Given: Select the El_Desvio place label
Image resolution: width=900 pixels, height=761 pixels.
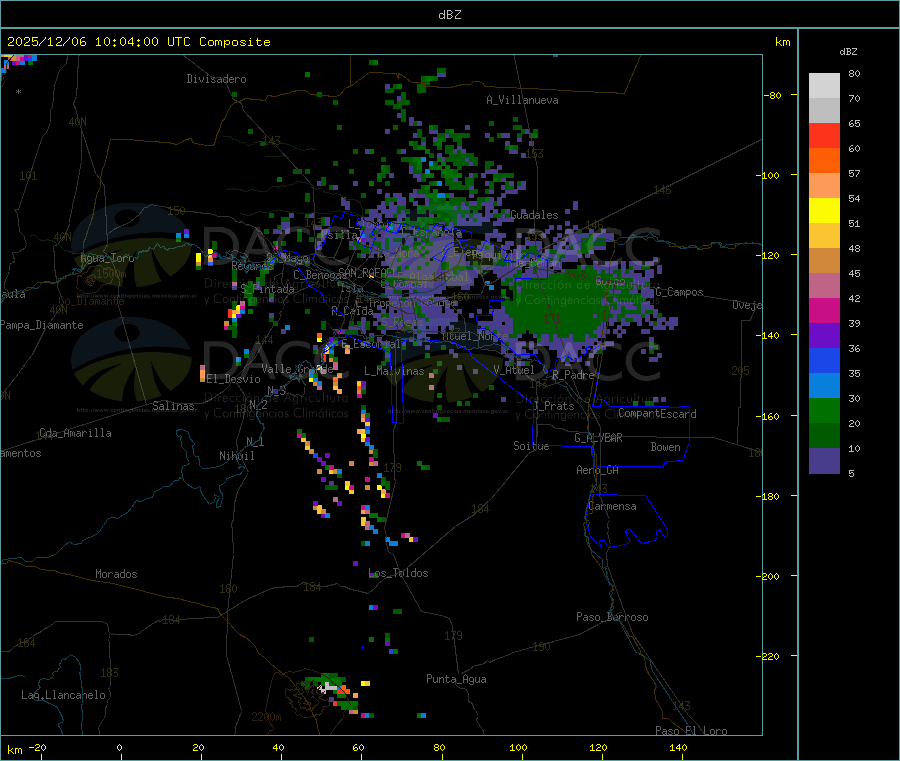Looking at the screenshot, I should pyautogui.click(x=234, y=379).
